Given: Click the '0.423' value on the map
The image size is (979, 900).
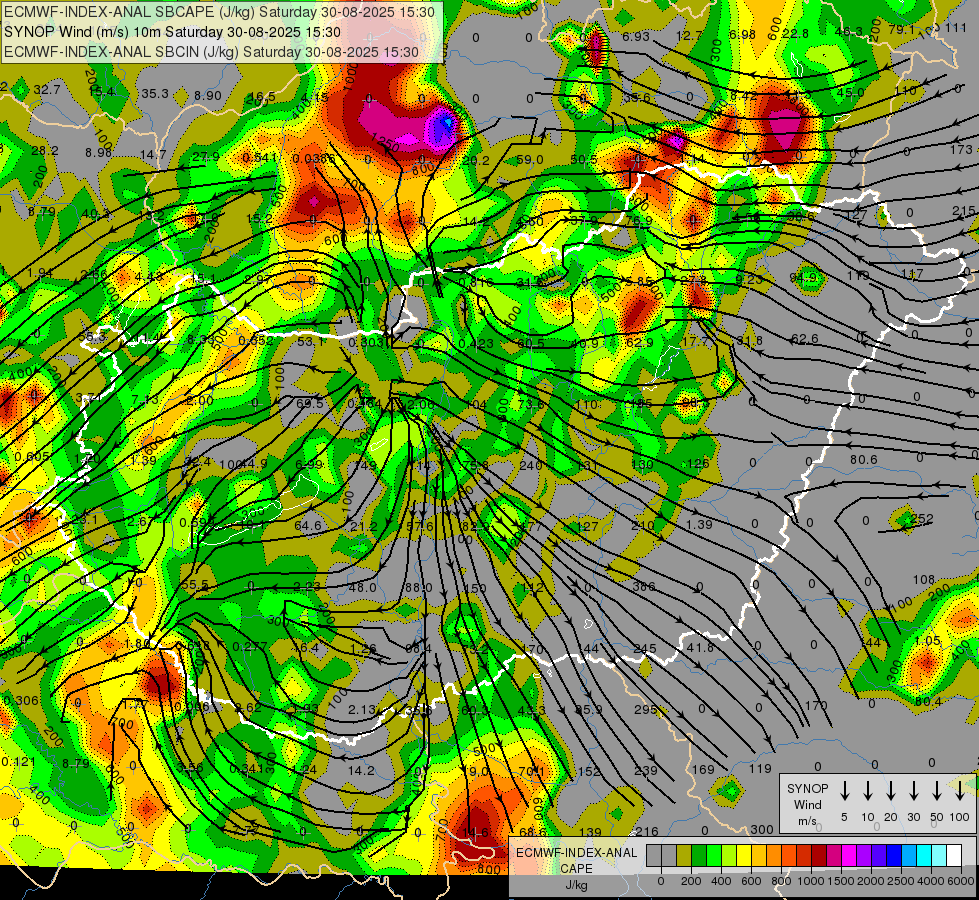Looking at the screenshot, I should pyautogui.click(x=476, y=343).
